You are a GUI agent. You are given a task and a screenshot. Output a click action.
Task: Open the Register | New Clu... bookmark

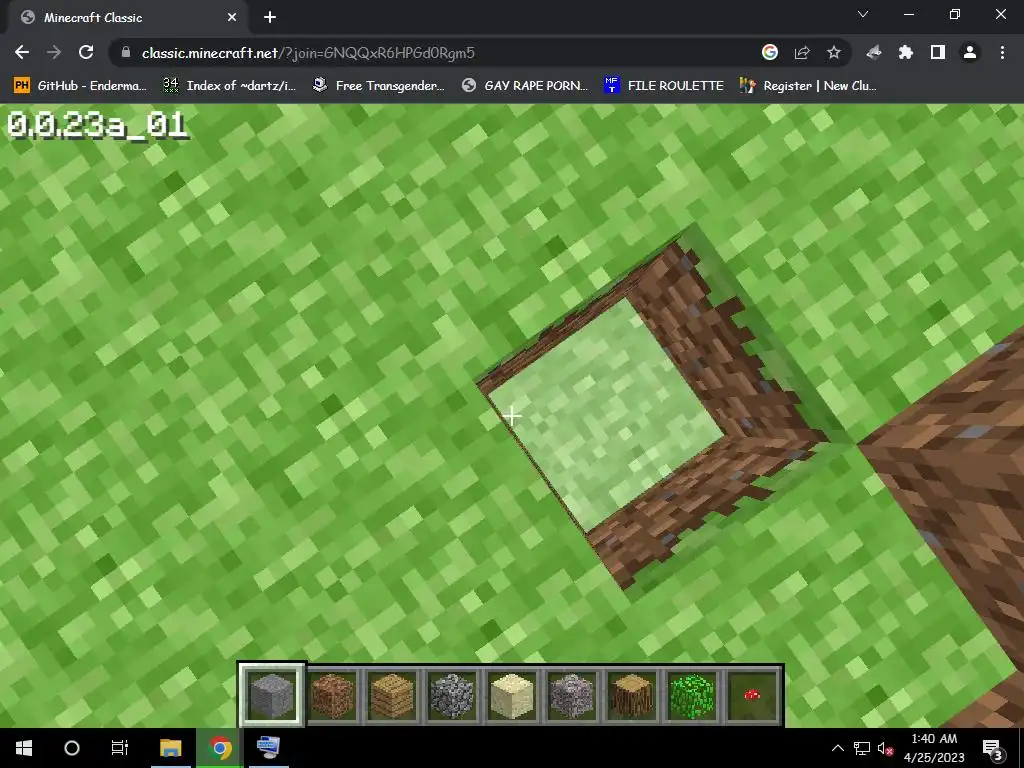point(808,86)
